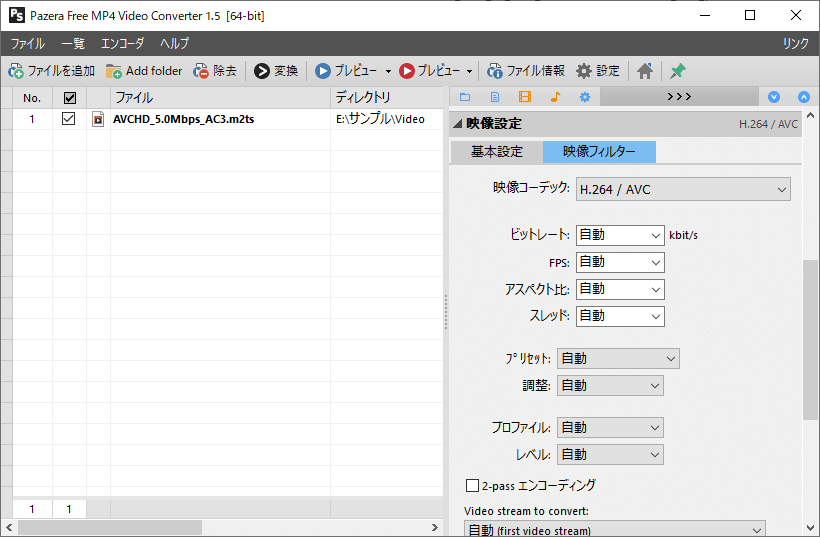Uncheck the AVCHD_5.0Mbps_AC3.m2ts row checkbox
Viewport: 820px width, 537px height.
[69, 119]
